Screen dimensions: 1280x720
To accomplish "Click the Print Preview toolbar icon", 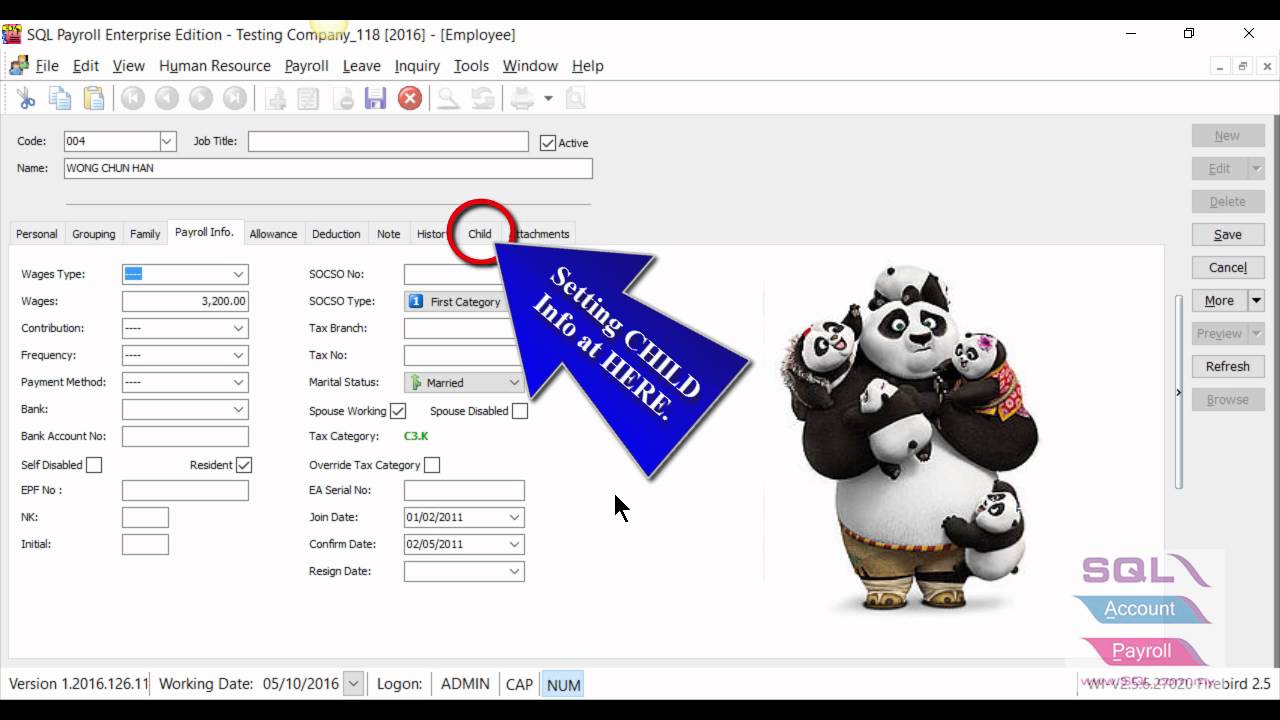I will pos(575,98).
